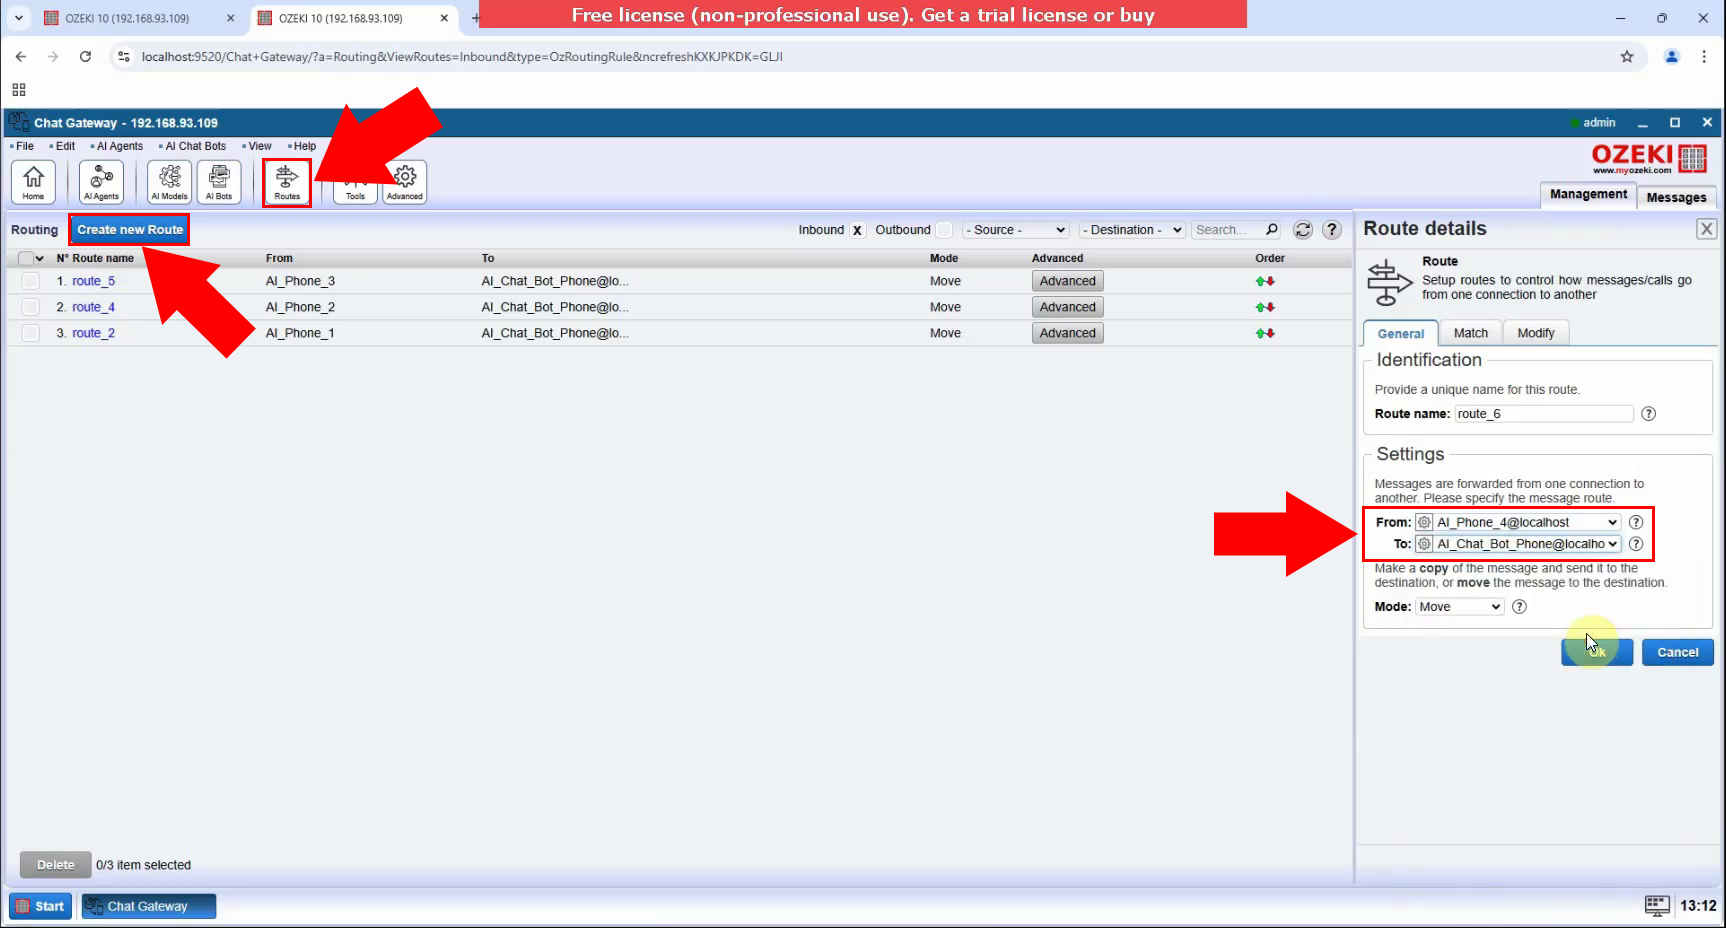This screenshot has height=928, width=1726.
Task: Expand the select-all dropdown arrow
Action: 40,258
